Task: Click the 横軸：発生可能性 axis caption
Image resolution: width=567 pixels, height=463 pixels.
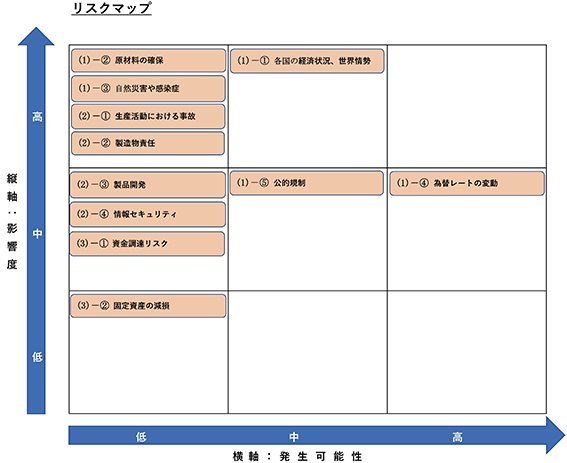Action: tap(297, 456)
